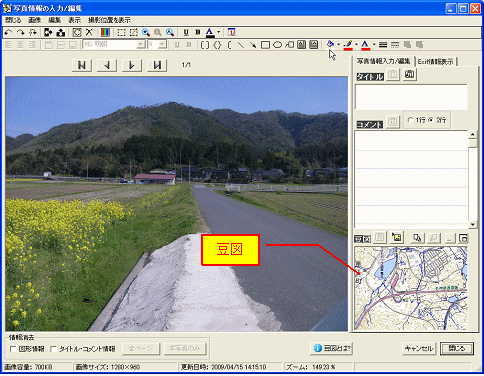This screenshot has width=484, height=376.
Task: Click the blue magnifier icon at right
Action: point(170,32)
